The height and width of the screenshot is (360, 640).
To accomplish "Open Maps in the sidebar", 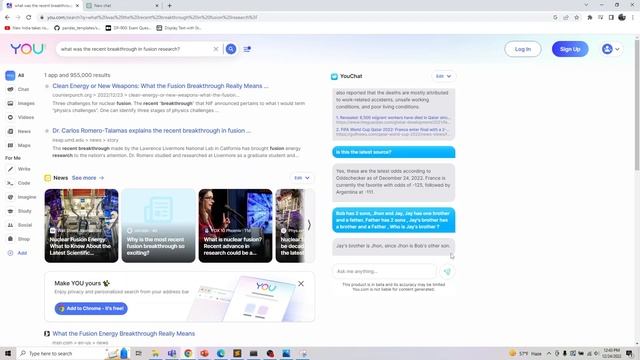I will click(19, 145).
